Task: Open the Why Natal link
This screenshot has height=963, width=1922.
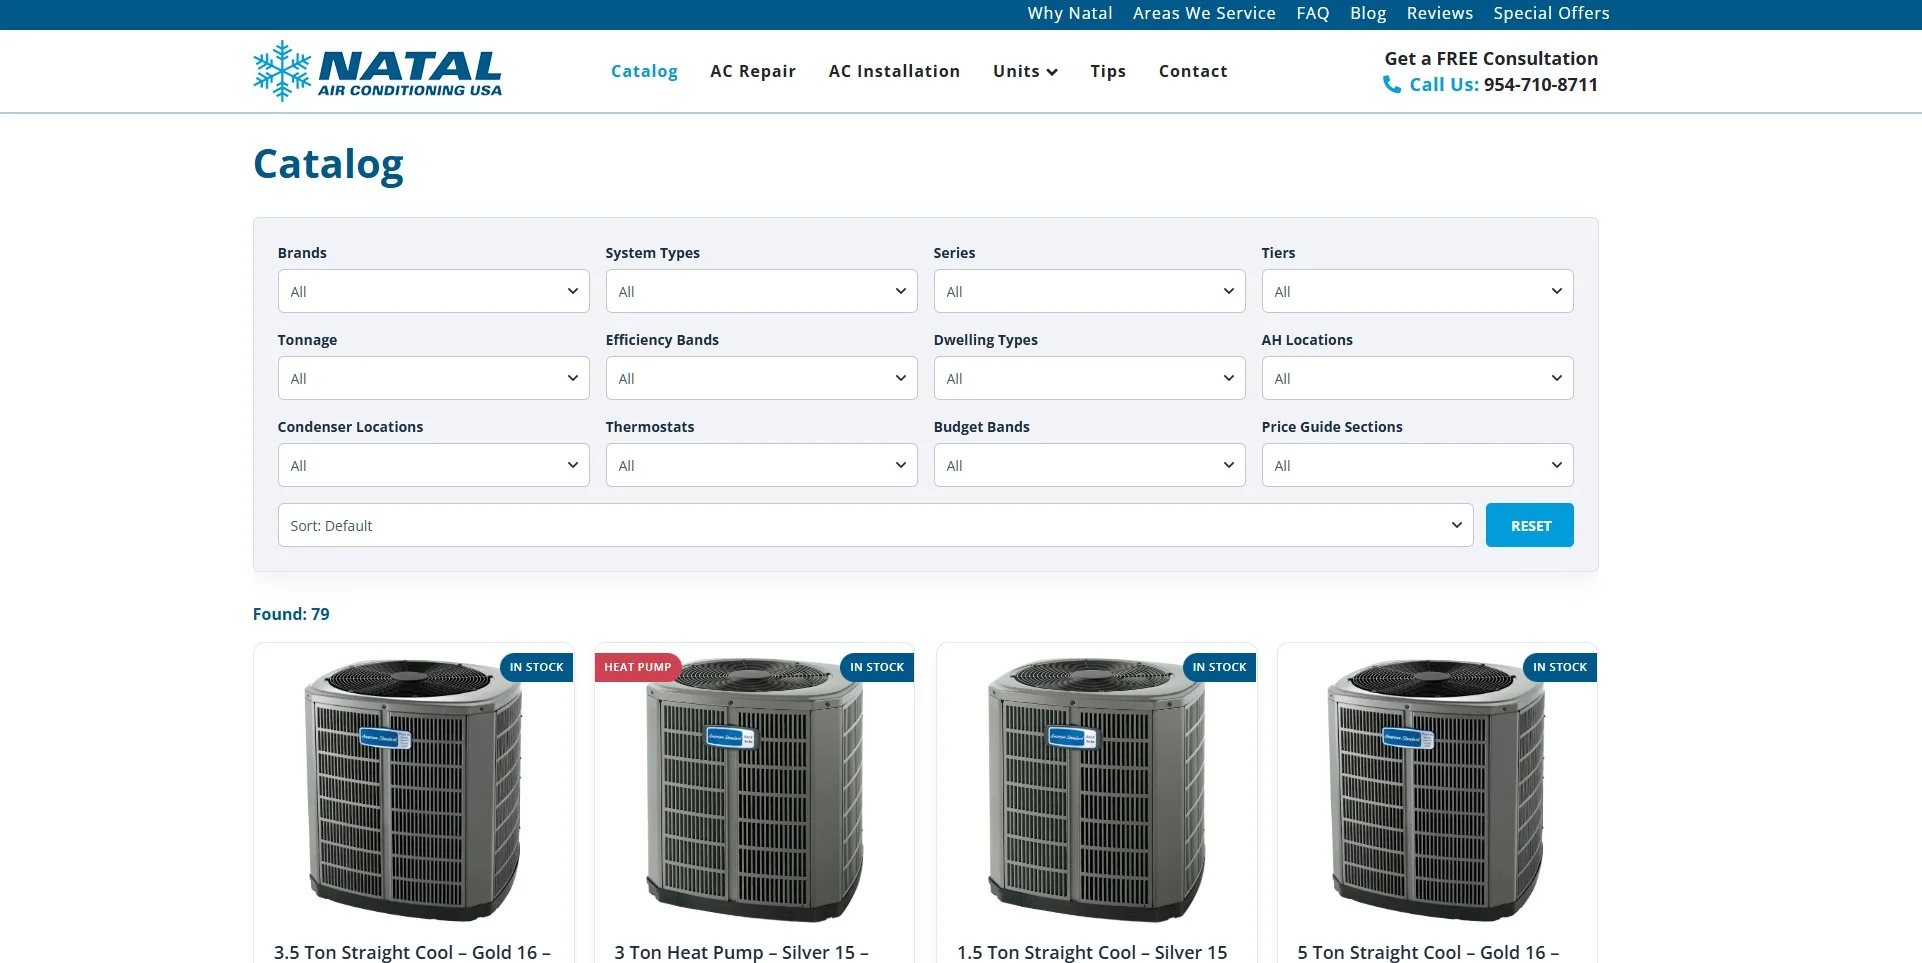Action: point(1070,13)
